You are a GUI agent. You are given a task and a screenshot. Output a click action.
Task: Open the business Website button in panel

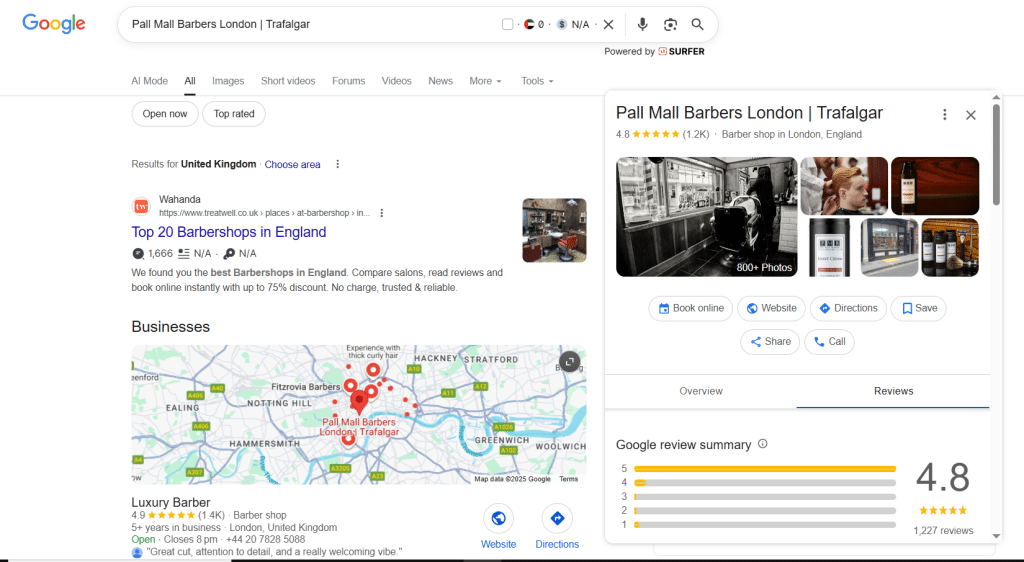click(771, 308)
